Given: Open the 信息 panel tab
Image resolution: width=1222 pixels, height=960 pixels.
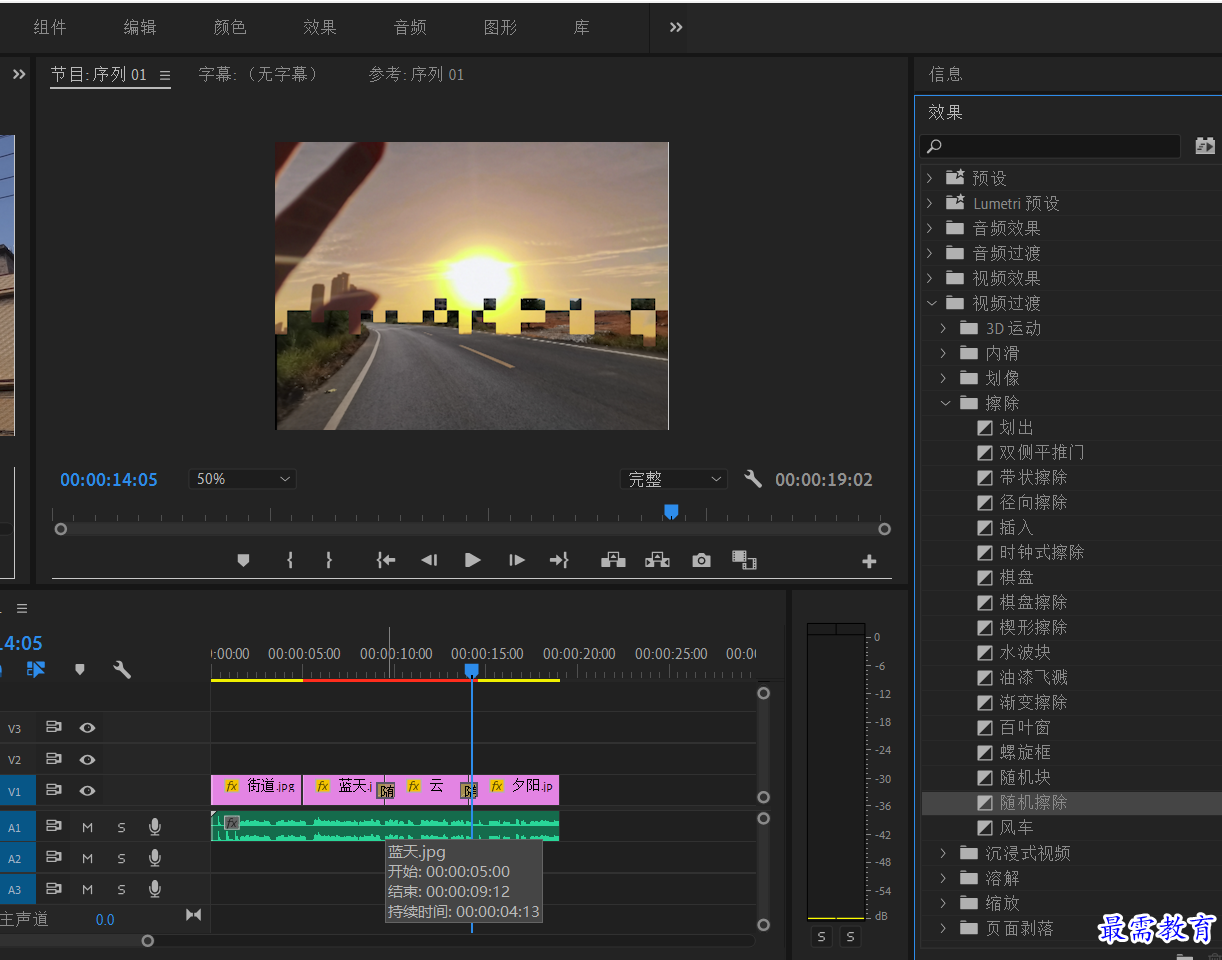Looking at the screenshot, I should (946, 74).
